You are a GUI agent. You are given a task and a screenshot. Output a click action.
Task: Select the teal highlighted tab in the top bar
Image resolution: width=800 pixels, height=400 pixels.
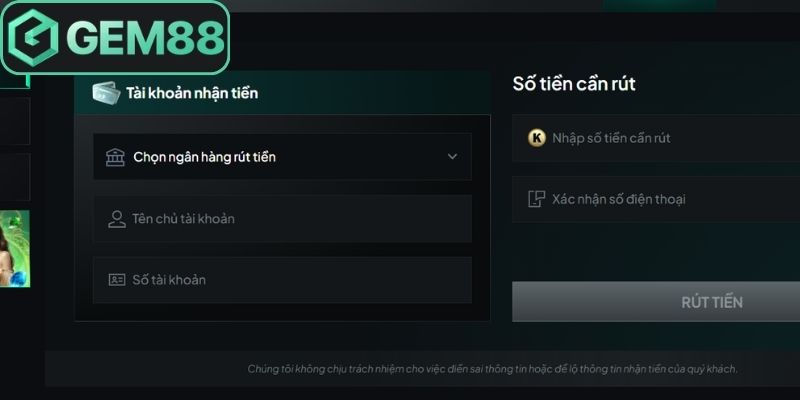coord(660,5)
